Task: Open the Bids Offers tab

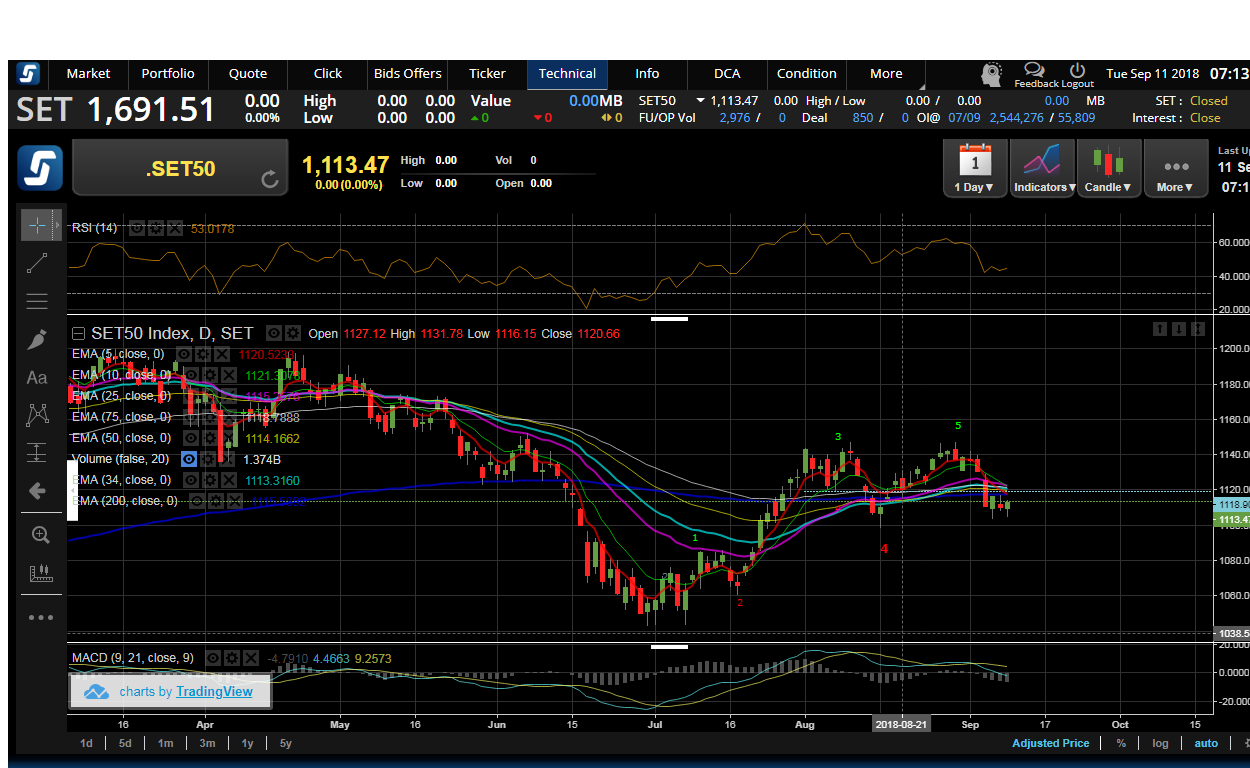Action: click(408, 73)
